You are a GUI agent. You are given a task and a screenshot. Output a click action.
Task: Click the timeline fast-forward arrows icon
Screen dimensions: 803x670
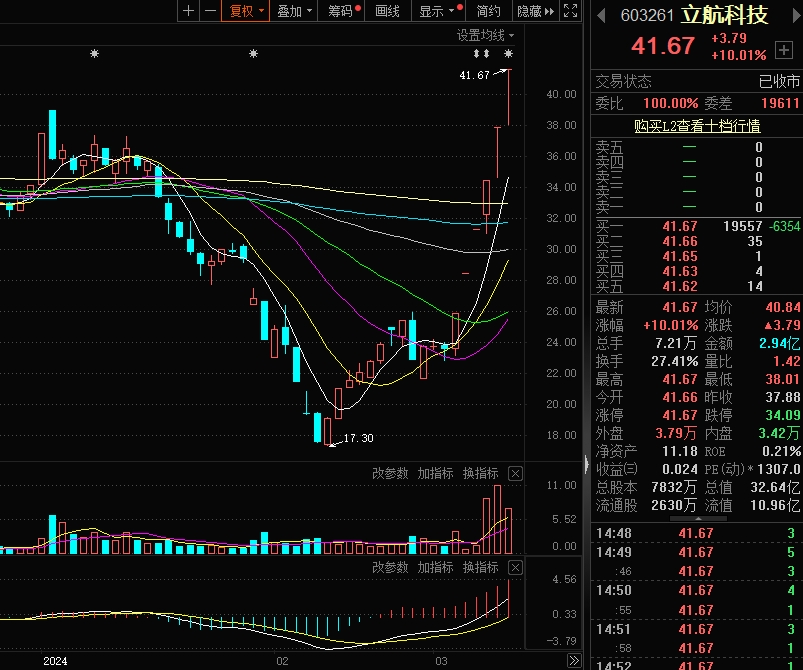click(574, 660)
